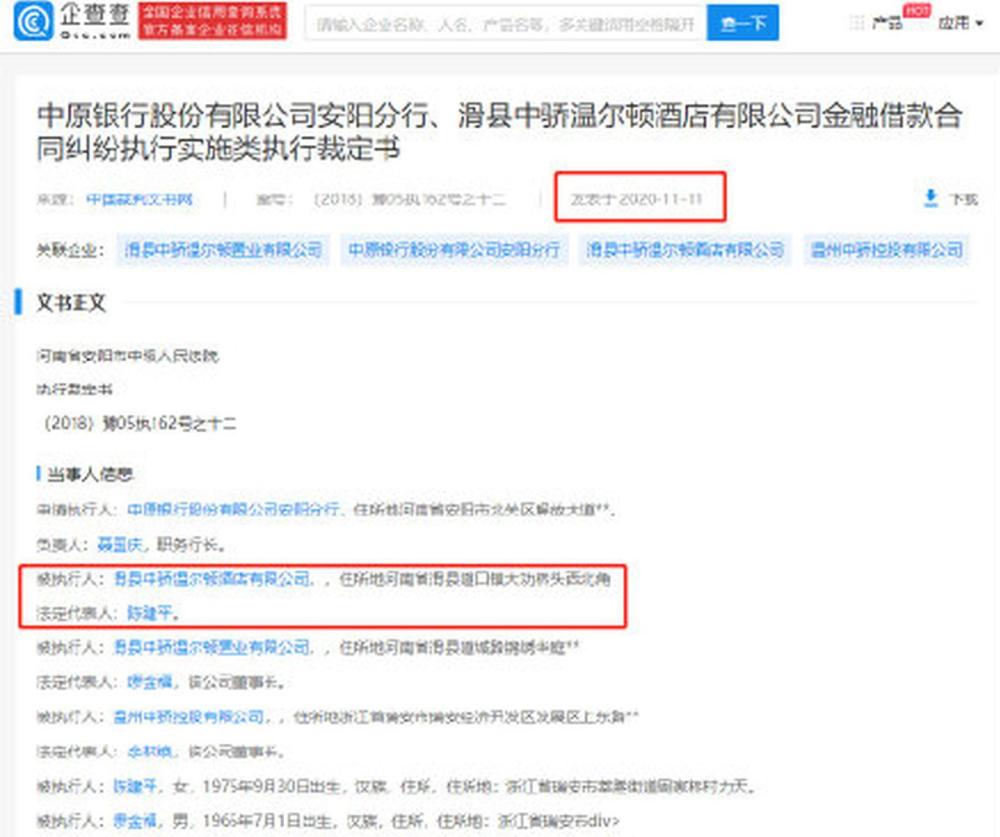Select 滑县中骄温尔顿酒店有限公司 related company tag
The width and height of the screenshot is (1000, 837).
point(685,249)
